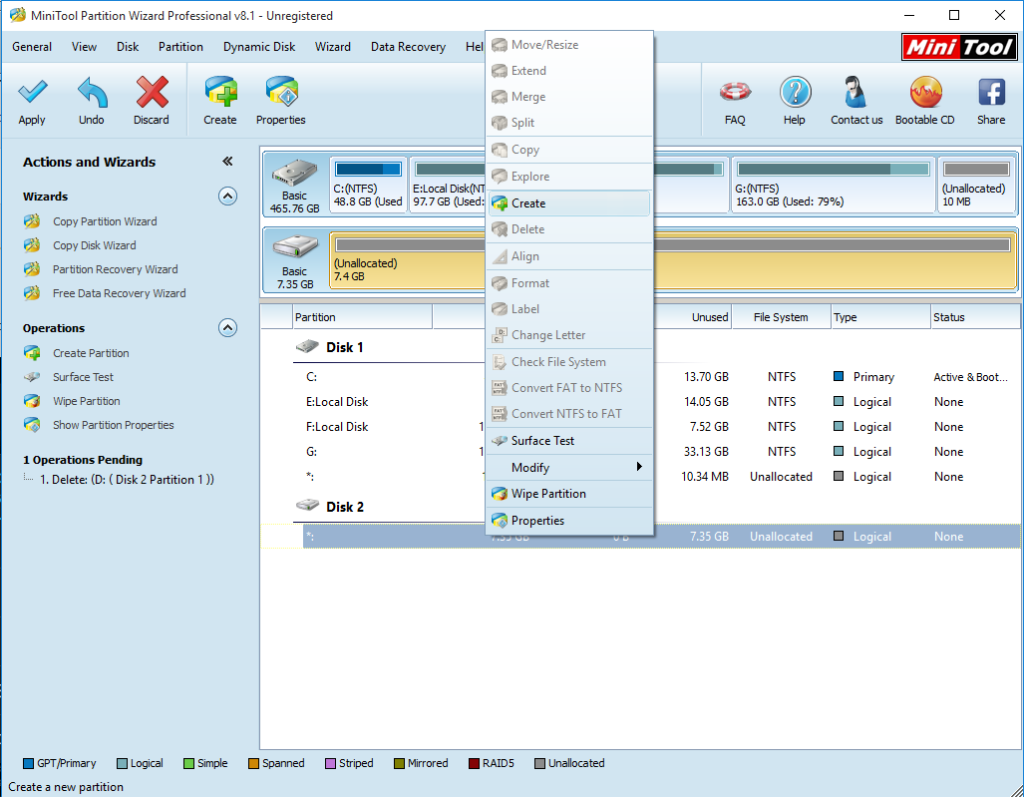
Task: Click the Show Partition Properties link
Action: click(x=114, y=425)
